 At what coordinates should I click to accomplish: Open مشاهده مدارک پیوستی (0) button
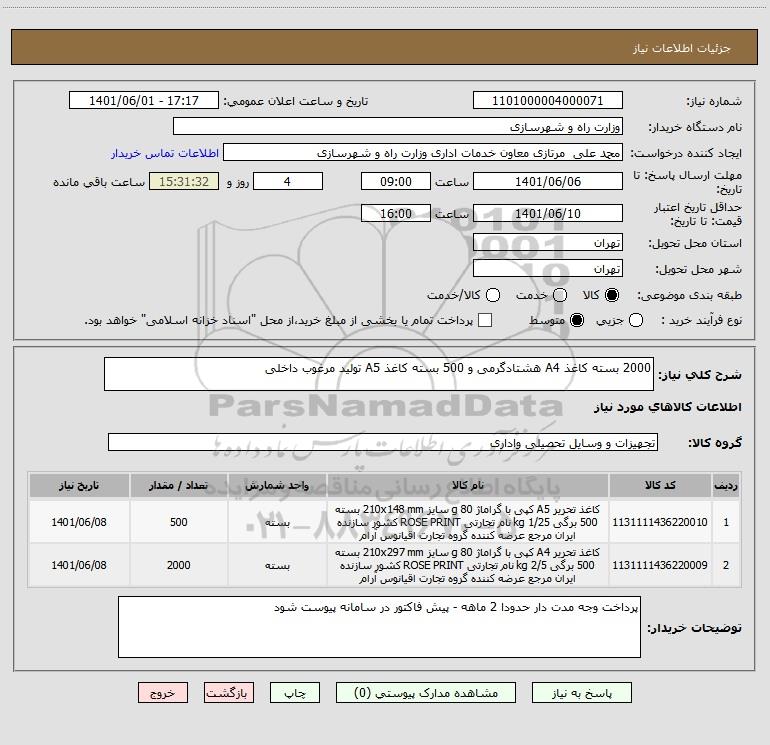pos(426,692)
